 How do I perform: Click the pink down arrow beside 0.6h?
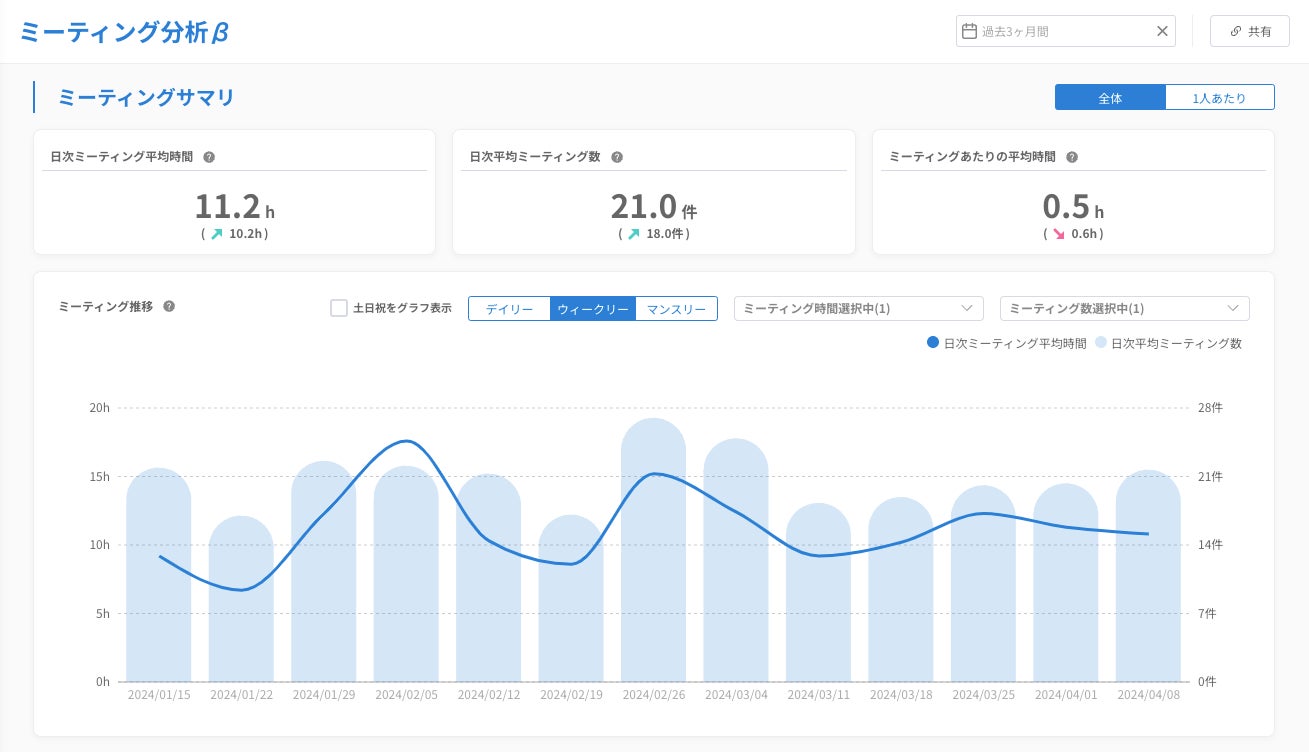[1058, 234]
